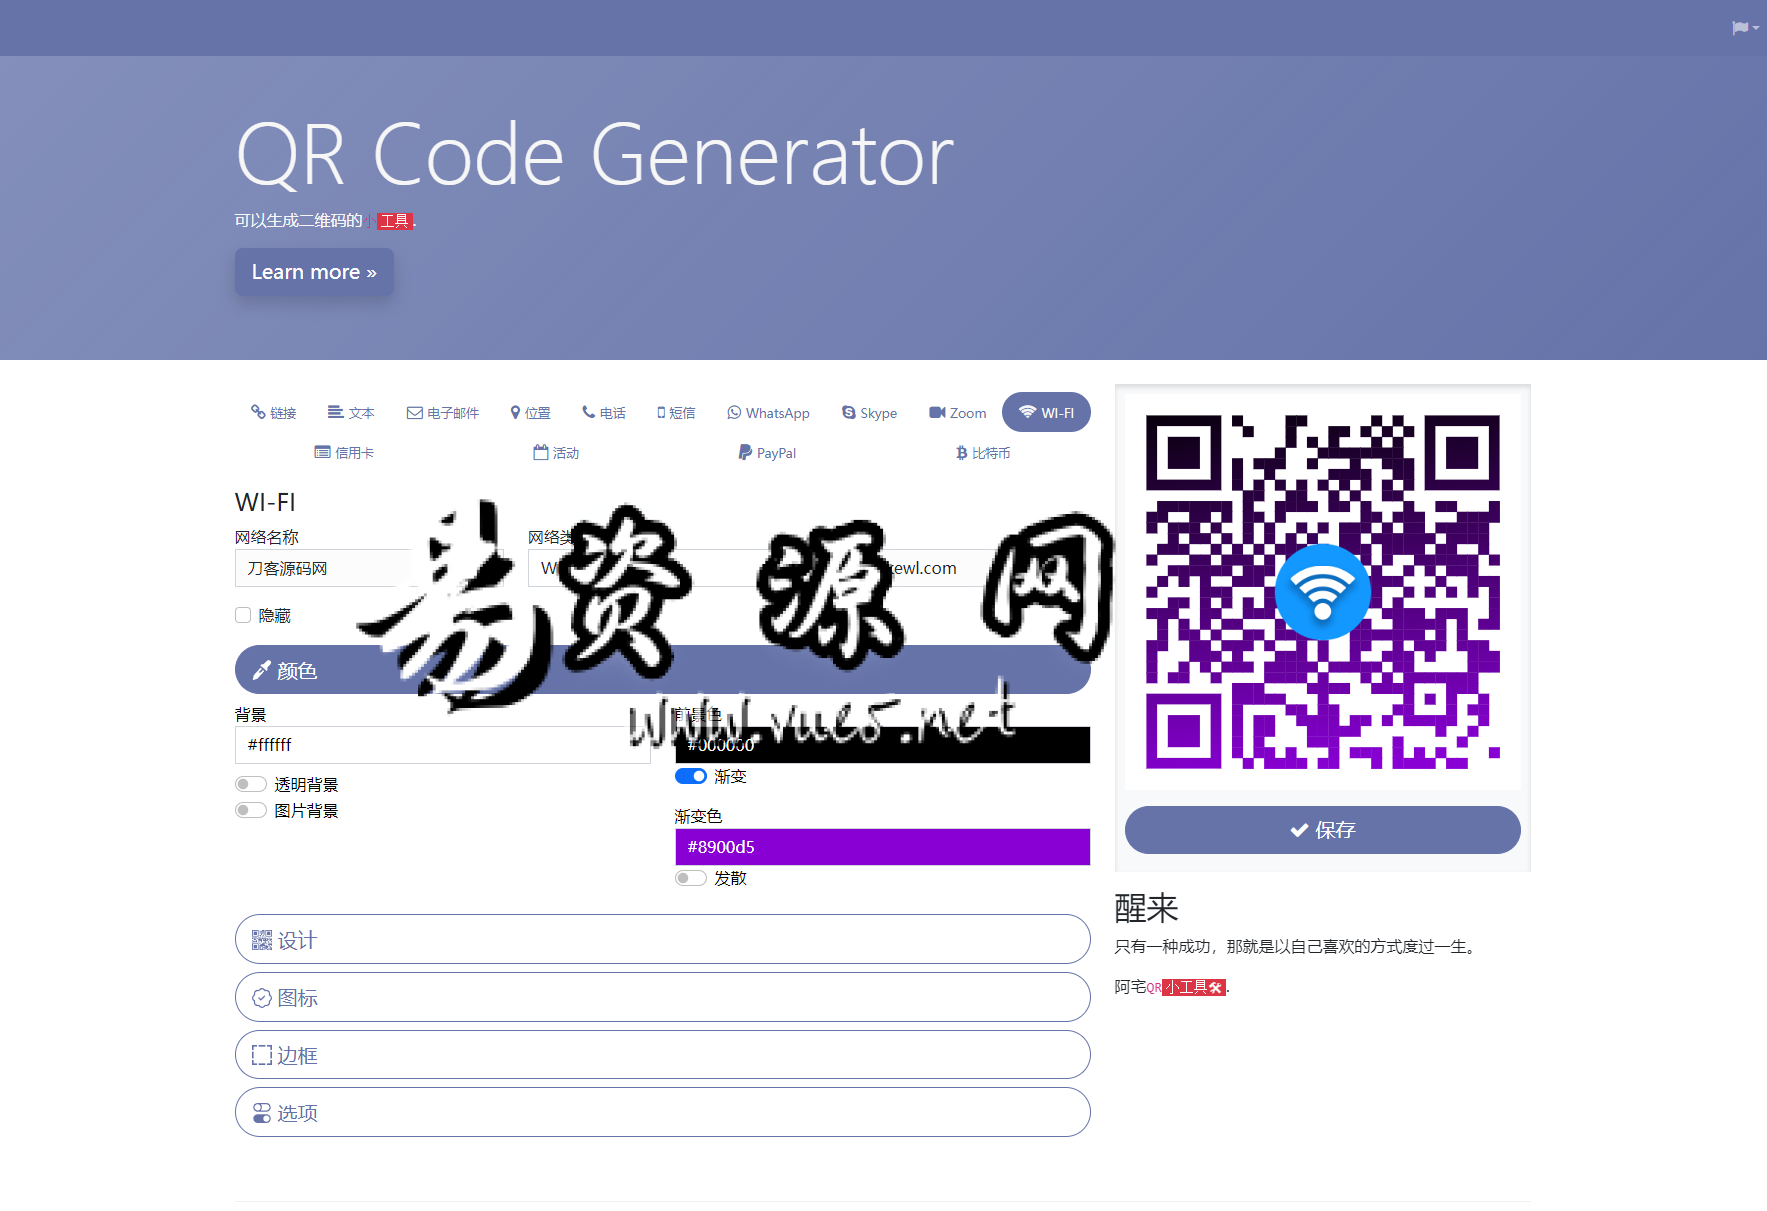
Task: Click the WI-FI signal tab icon
Action: (x=1027, y=412)
